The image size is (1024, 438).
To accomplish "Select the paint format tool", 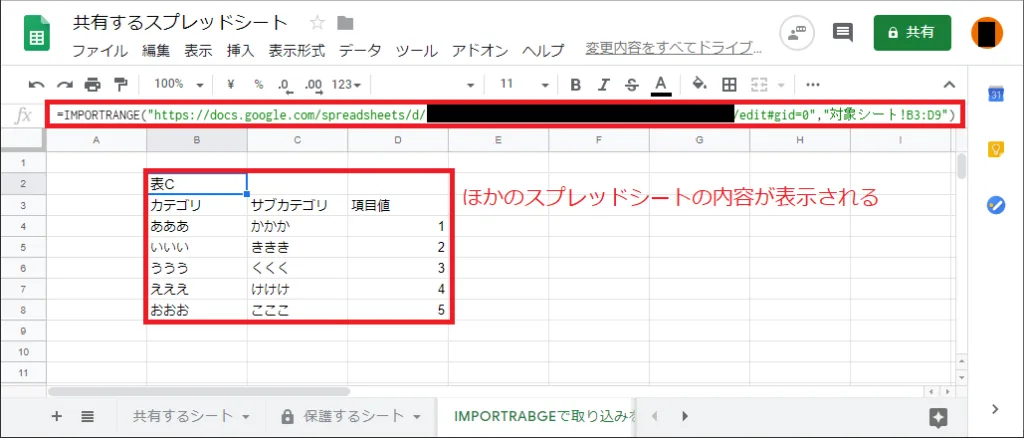I will click(x=121, y=84).
